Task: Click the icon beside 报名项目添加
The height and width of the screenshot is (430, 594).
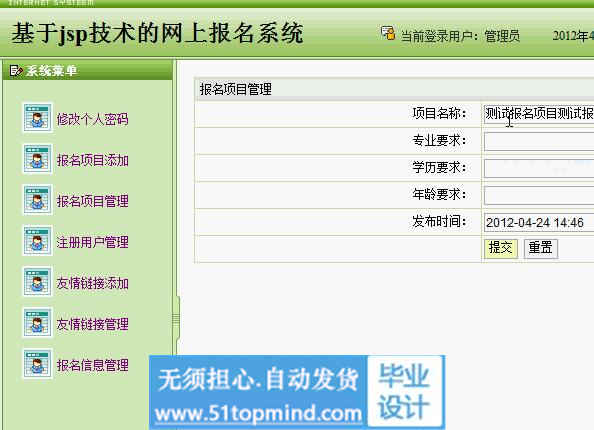Action: [37, 159]
